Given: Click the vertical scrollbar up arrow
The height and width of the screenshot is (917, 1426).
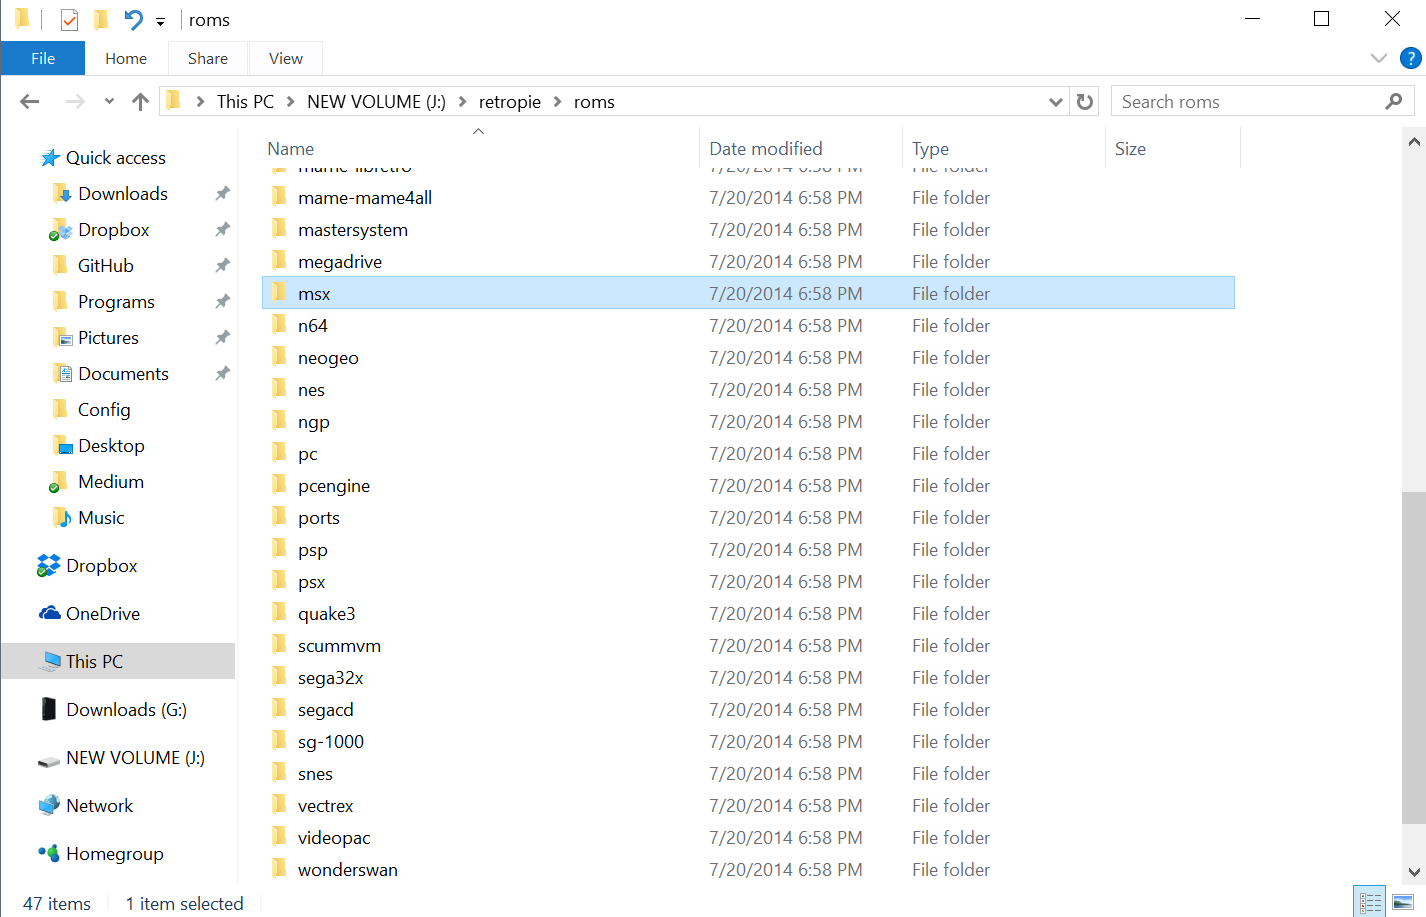Looking at the screenshot, I should click(1414, 141).
